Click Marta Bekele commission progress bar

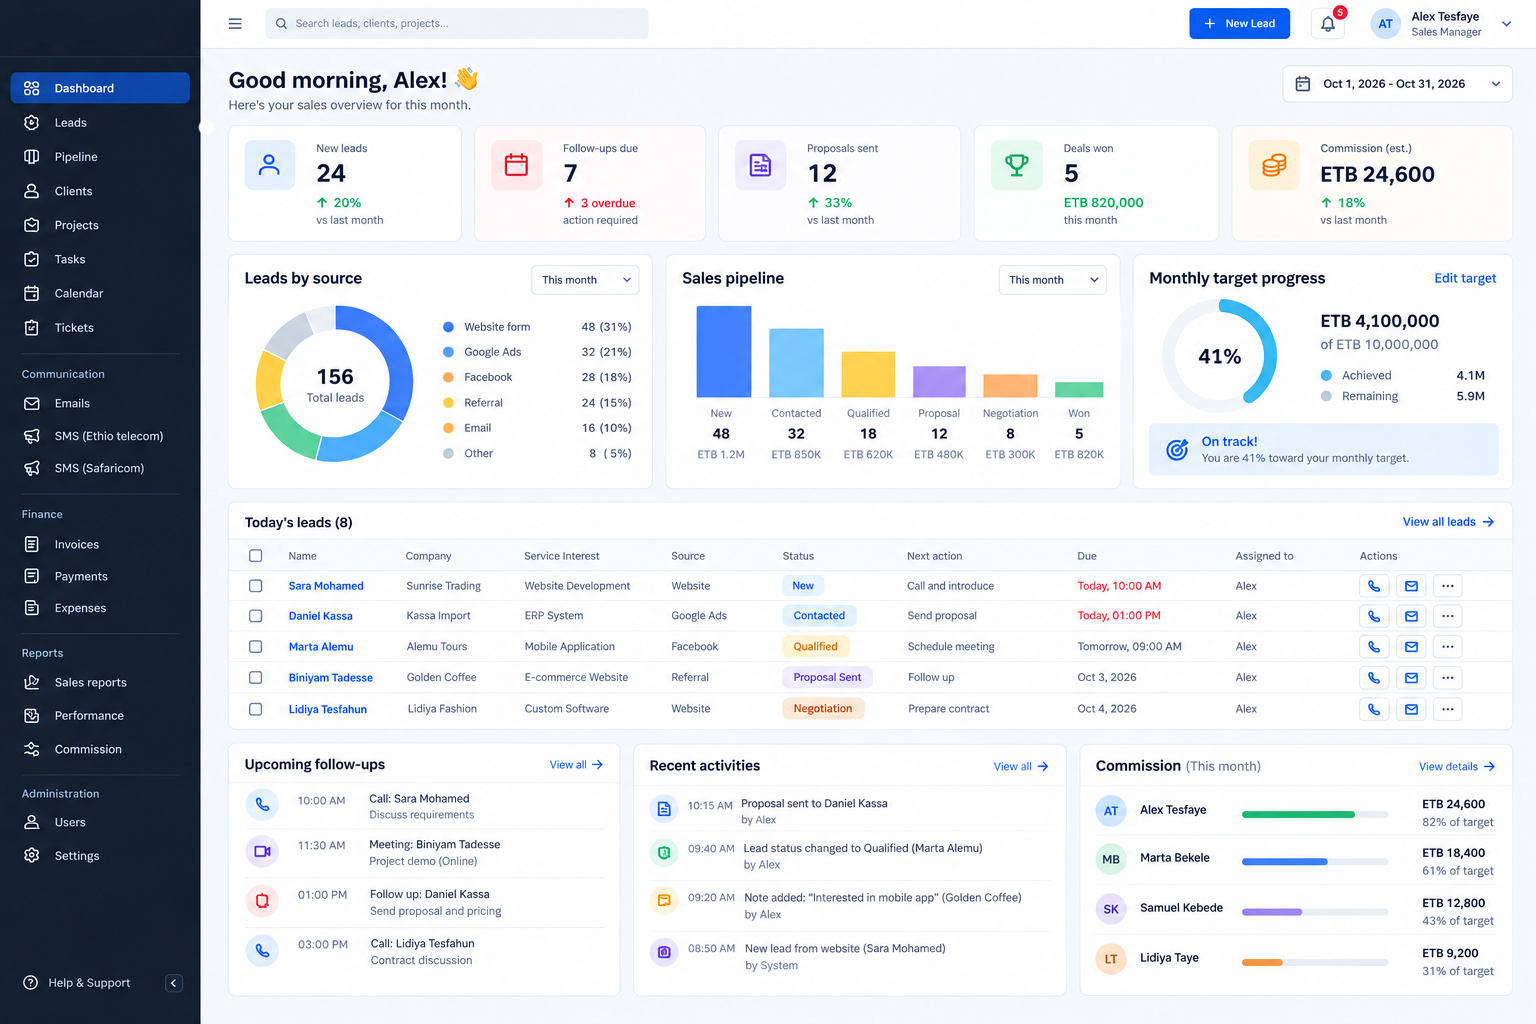pos(1315,862)
